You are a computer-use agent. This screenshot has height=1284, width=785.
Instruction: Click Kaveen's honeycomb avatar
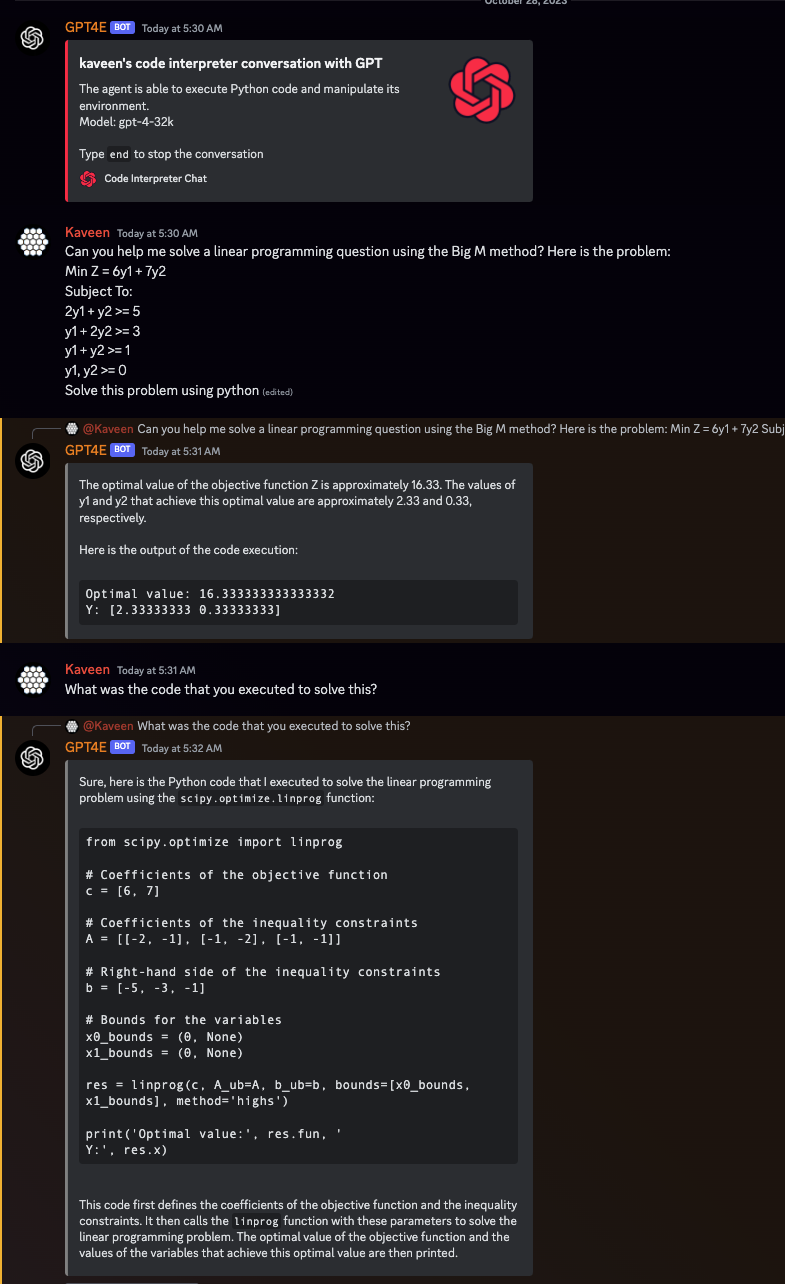click(32, 241)
